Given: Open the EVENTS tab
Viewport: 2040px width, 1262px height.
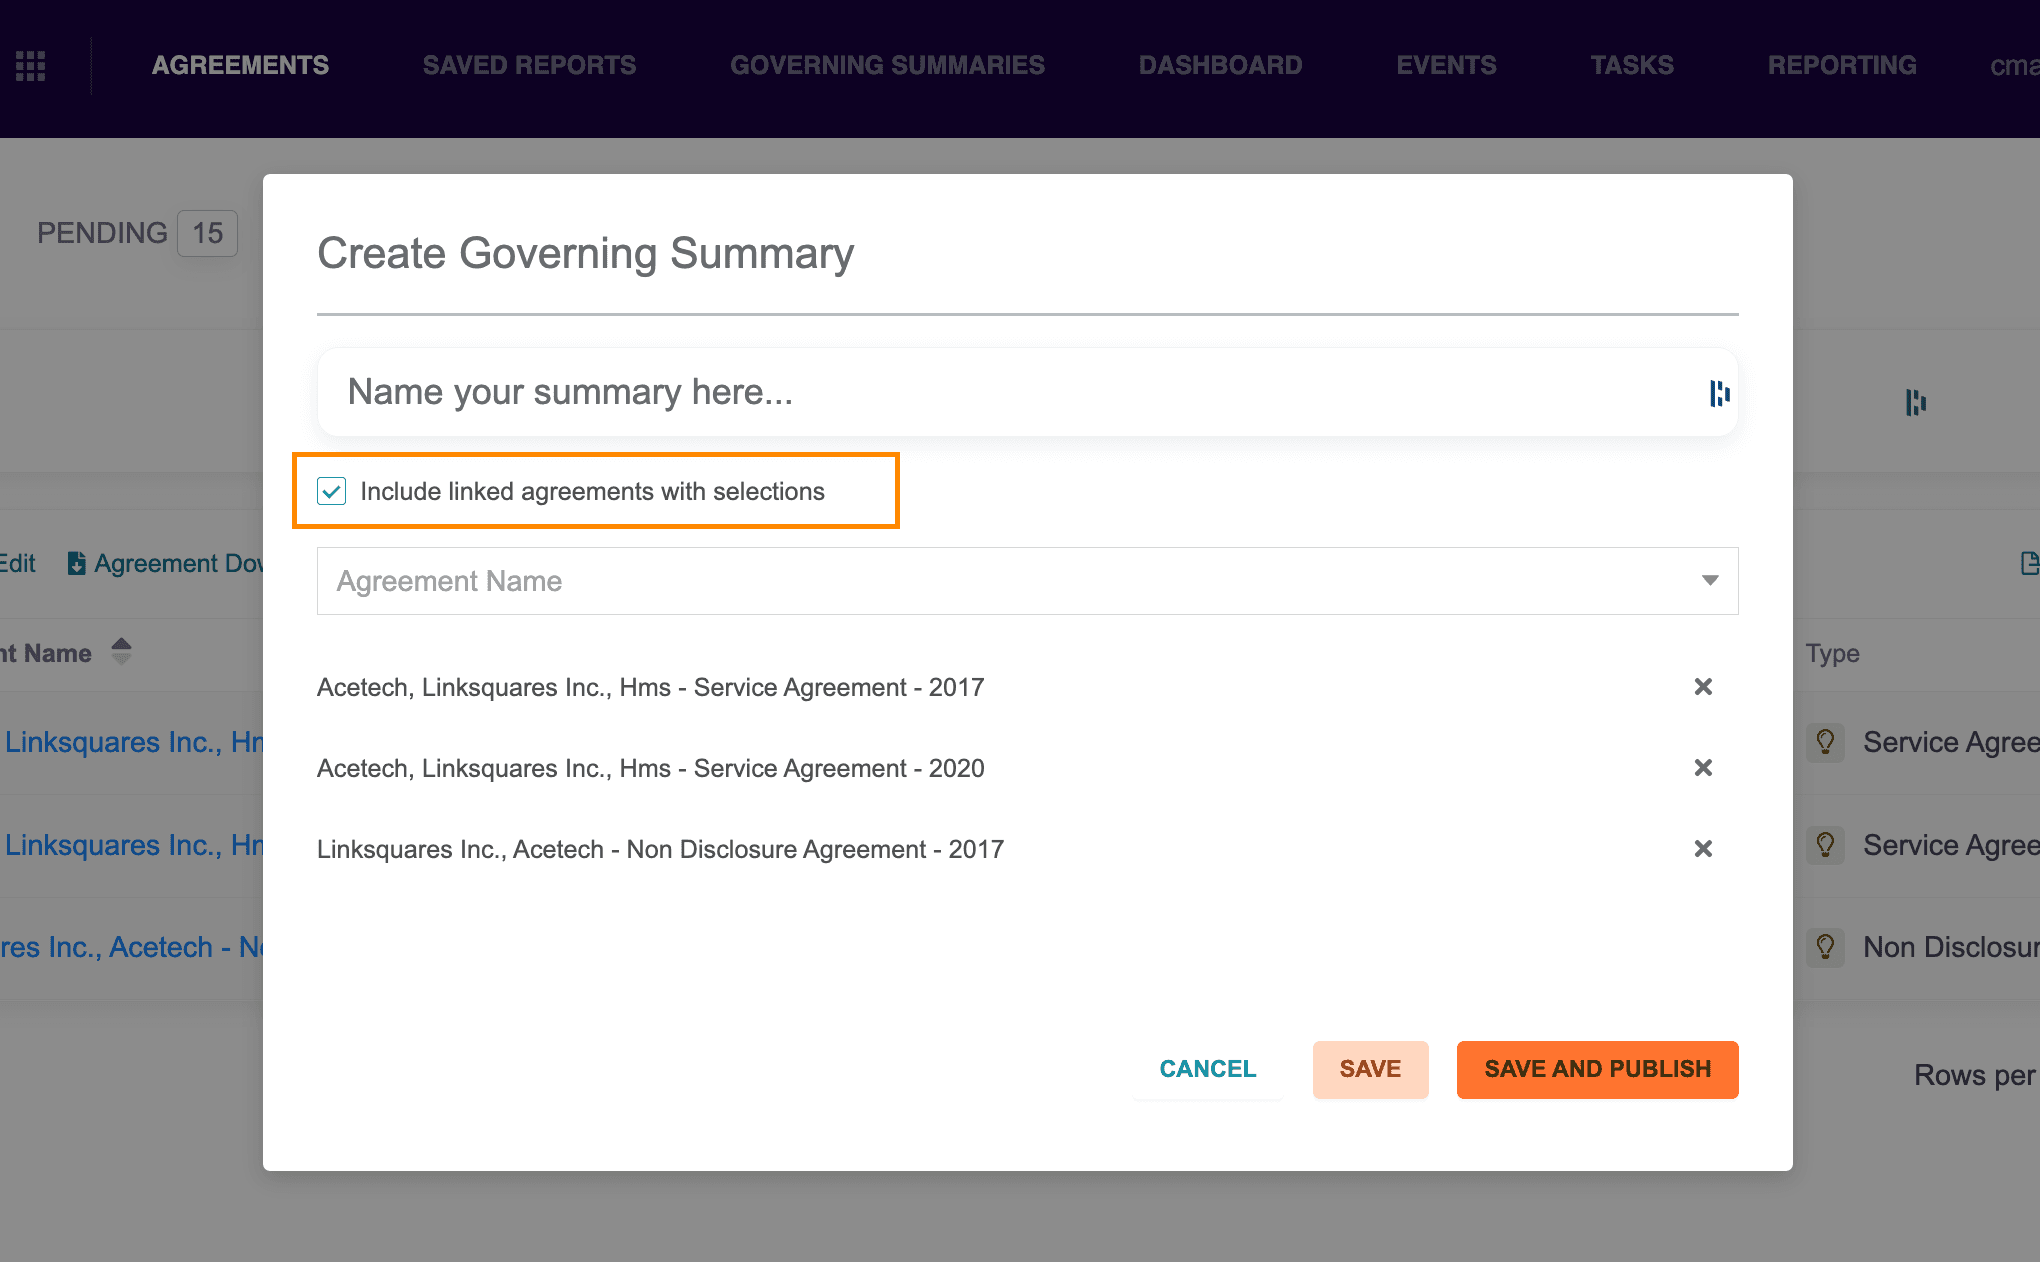Looking at the screenshot, I should (1446, 66).
